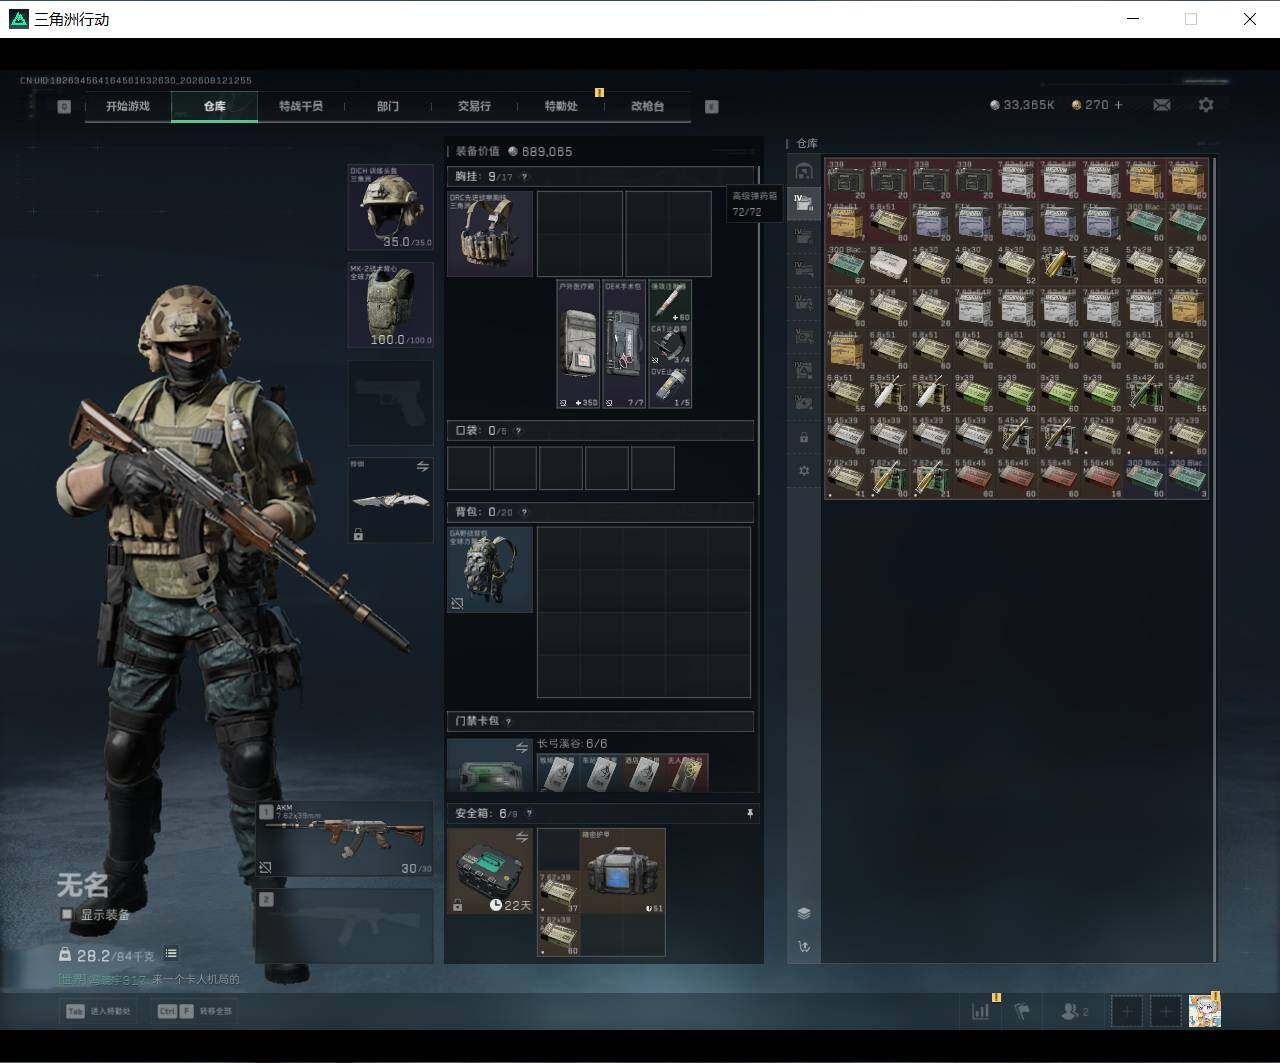Select the injector item with +60
The height and width of the screenshot is (1063, 1280).
(670, 301)
